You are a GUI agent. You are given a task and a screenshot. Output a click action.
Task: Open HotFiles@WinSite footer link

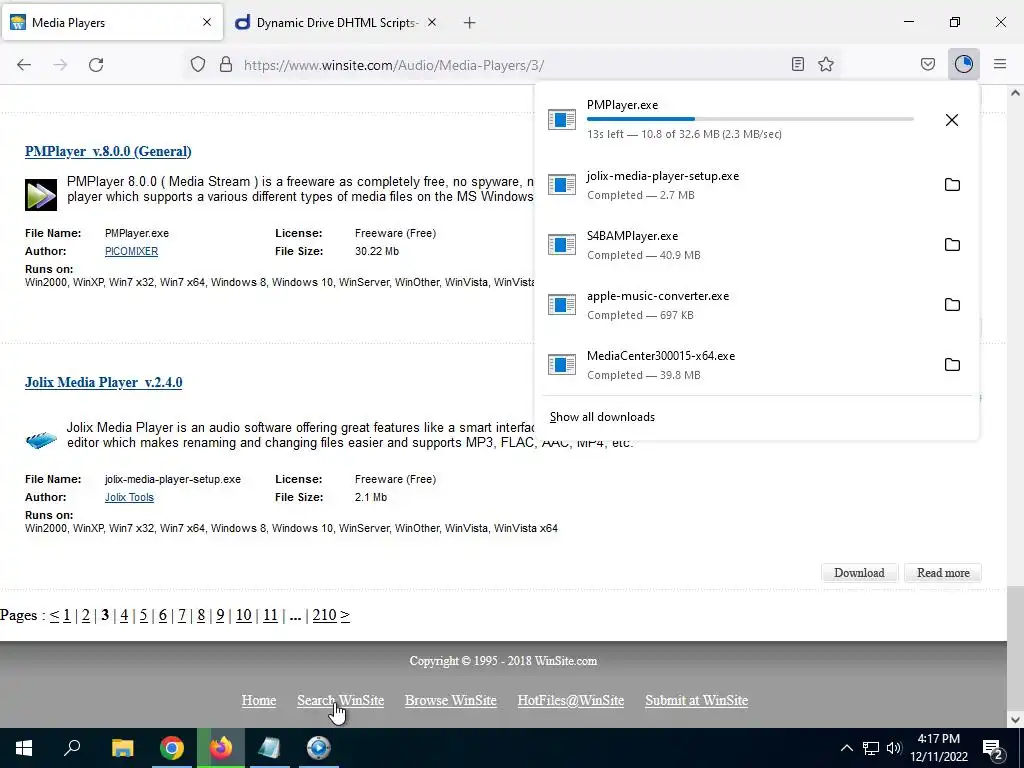pyautogui.click(x=571, y=700)
